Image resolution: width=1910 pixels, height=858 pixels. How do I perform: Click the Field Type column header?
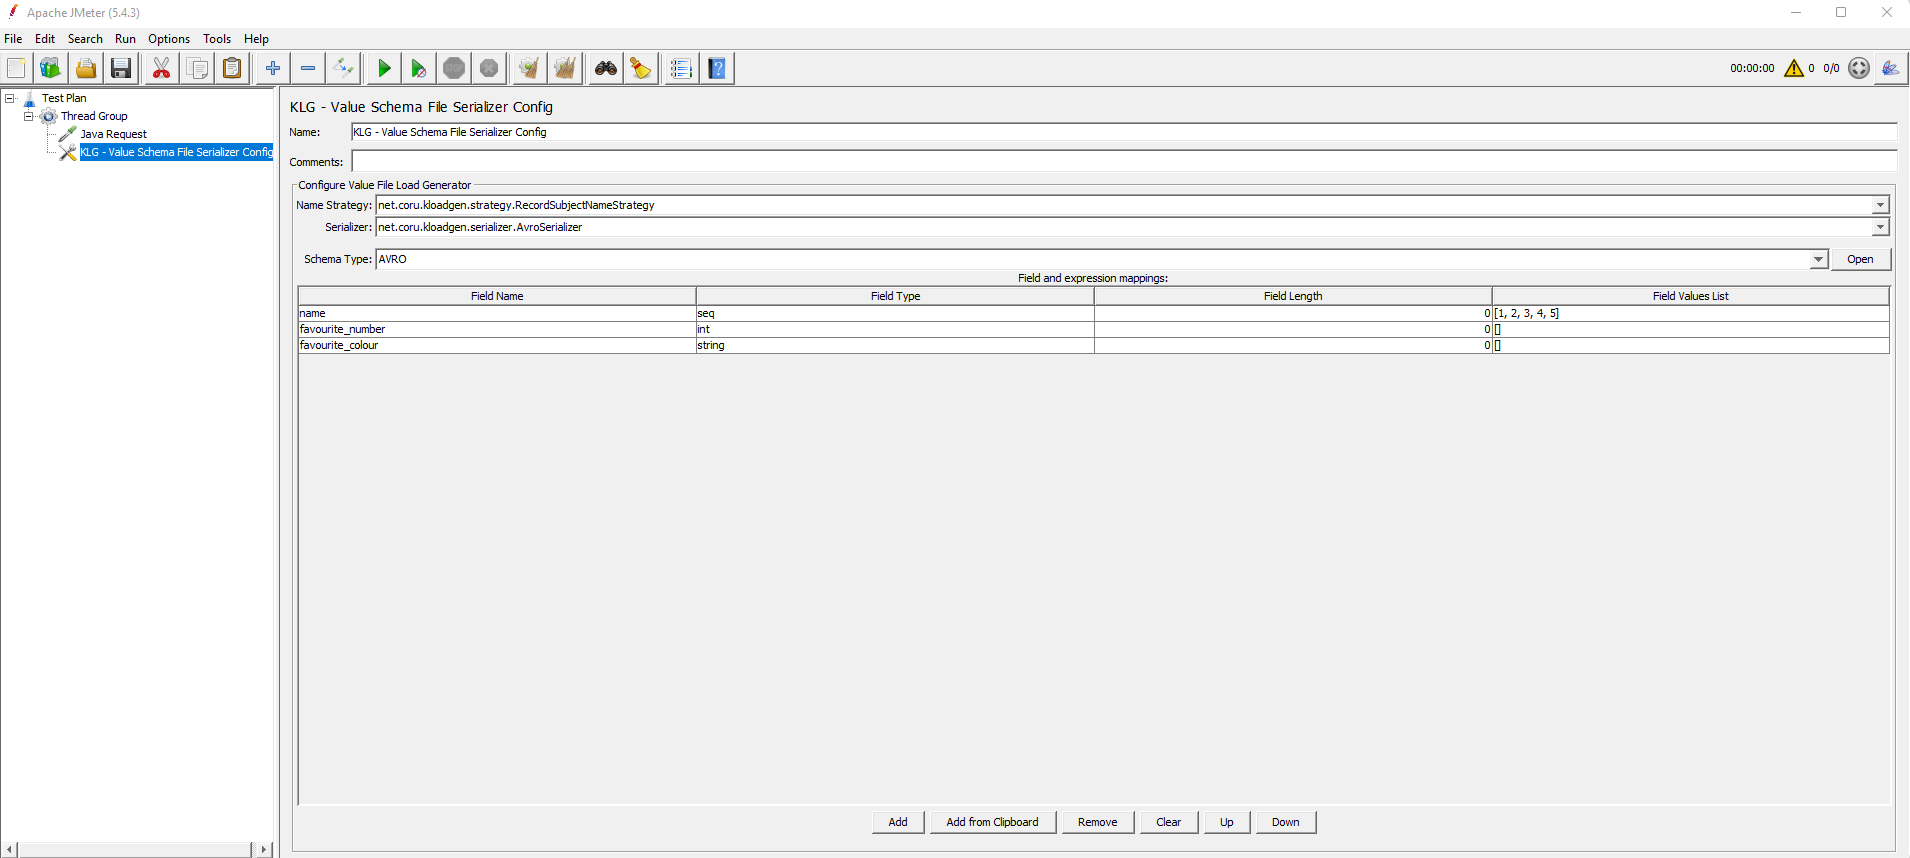click(895, 296)
